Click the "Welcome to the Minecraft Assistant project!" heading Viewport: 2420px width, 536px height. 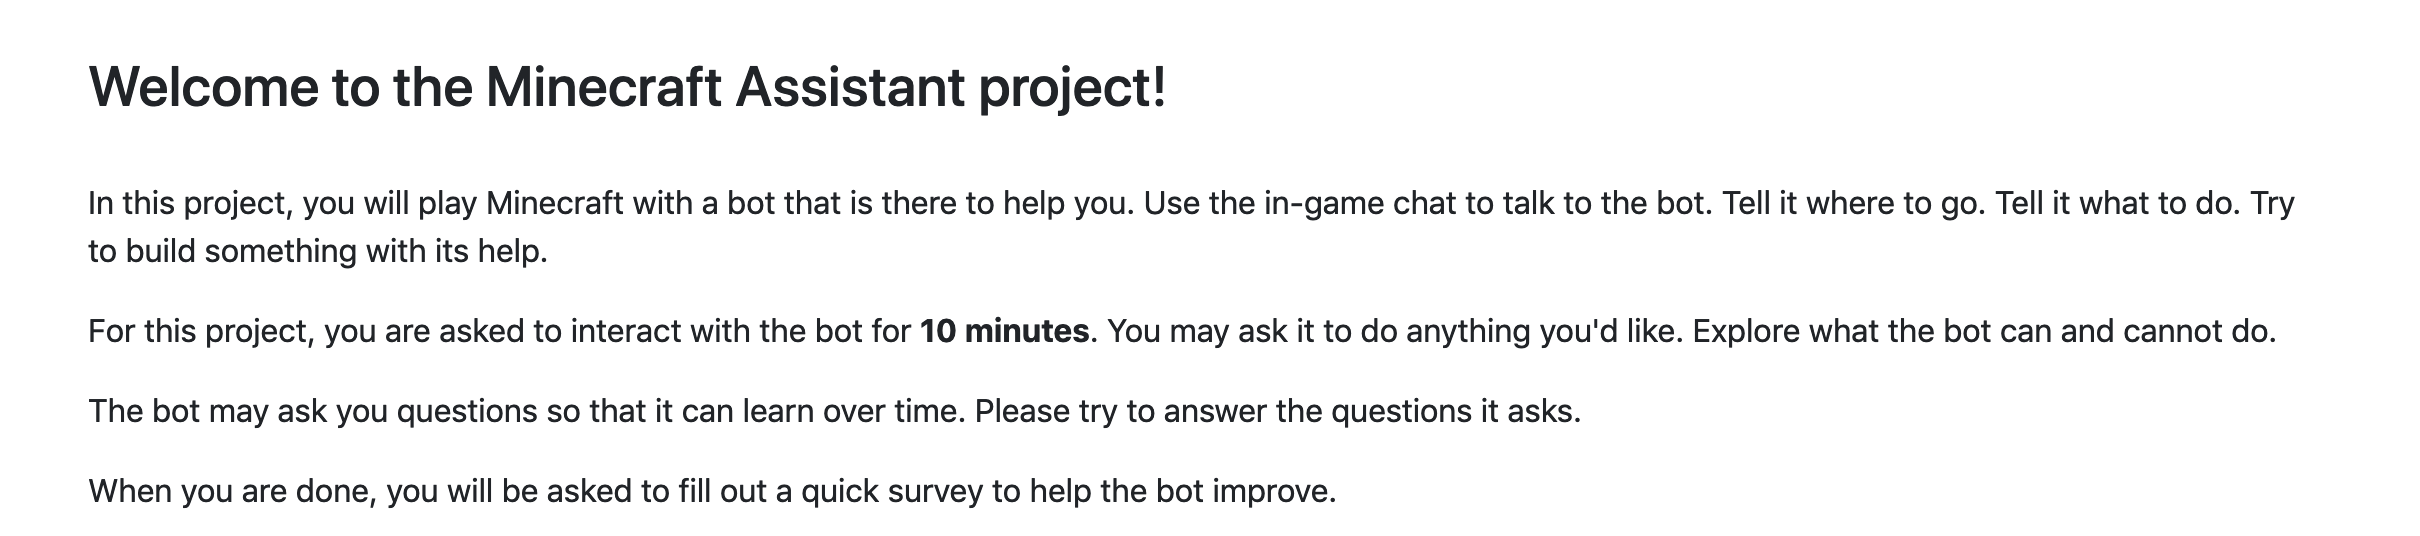pyautogui.click(x=627, y=88)
